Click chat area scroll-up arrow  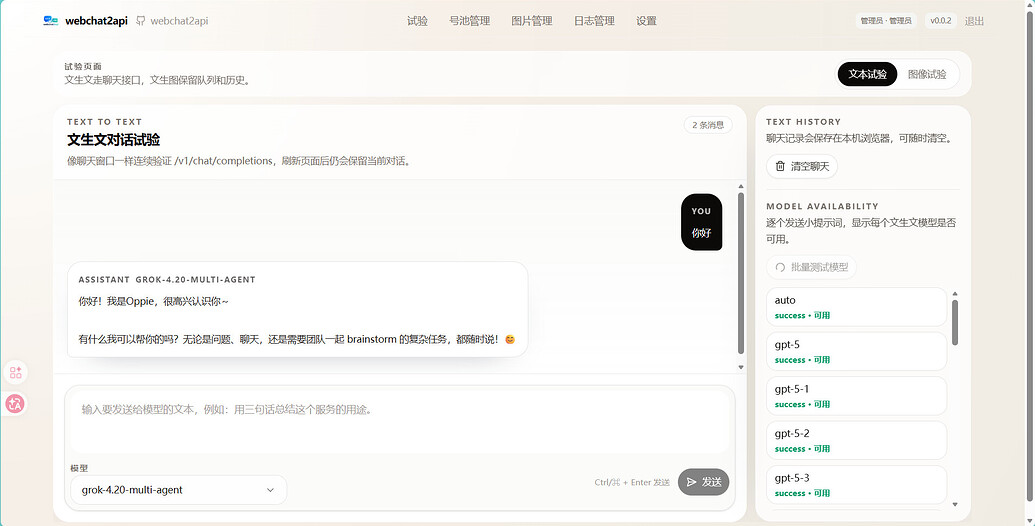pos(741,187)
